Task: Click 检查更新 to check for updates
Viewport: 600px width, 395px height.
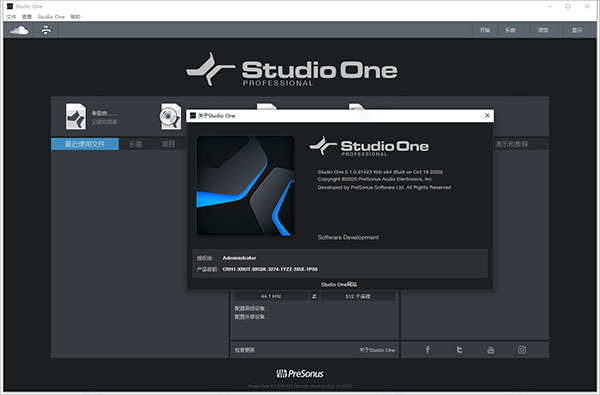Action: tap(245, 350)
